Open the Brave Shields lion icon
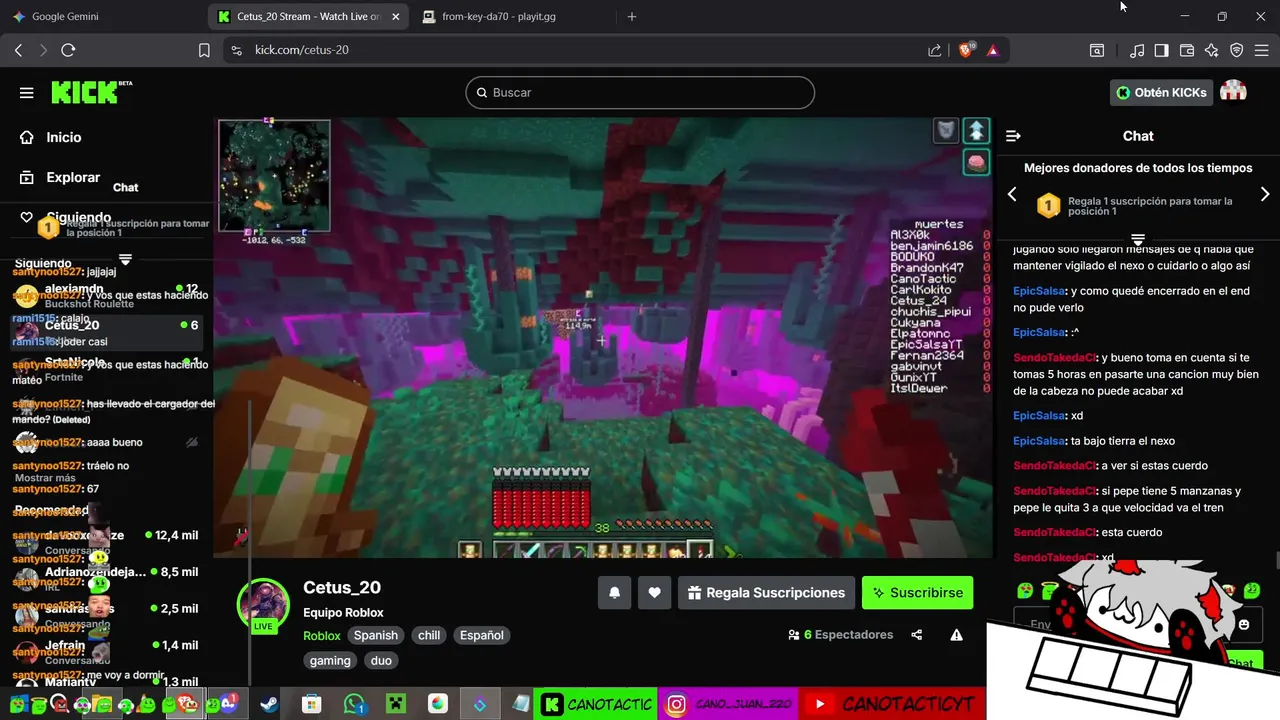The height and width of the screenshot is (720, 1280). tap(966, 50)
